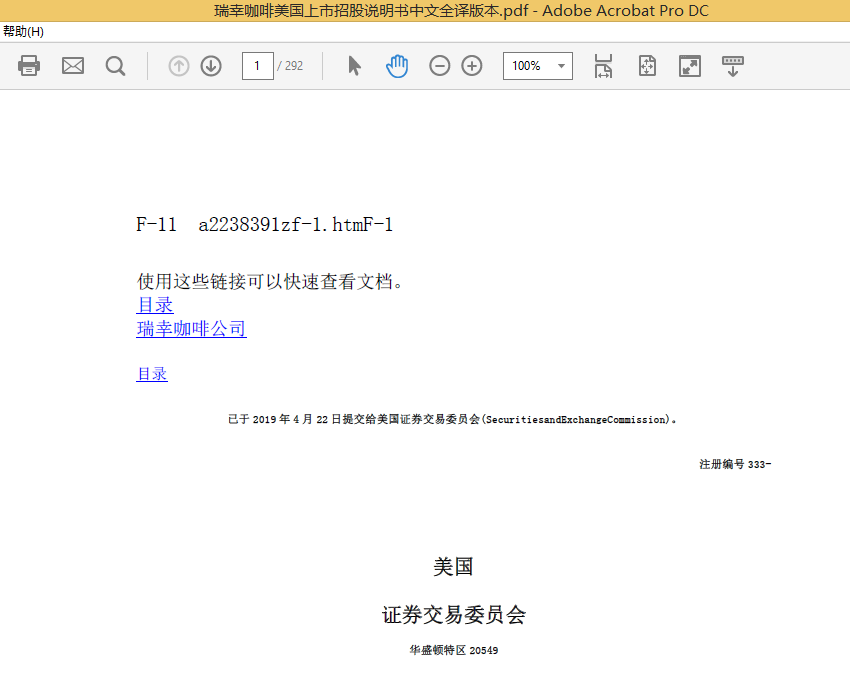Click the 2019 年 4 月 22 日 filing sentence

click(452, 419)
